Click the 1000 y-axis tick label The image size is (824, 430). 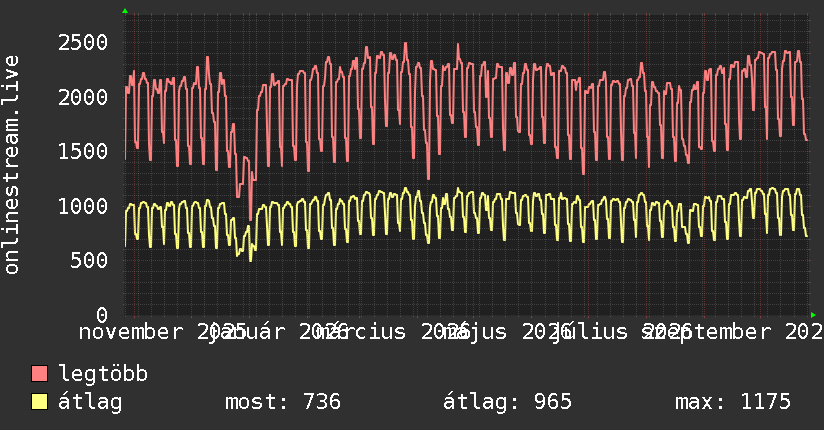(83, 206)
